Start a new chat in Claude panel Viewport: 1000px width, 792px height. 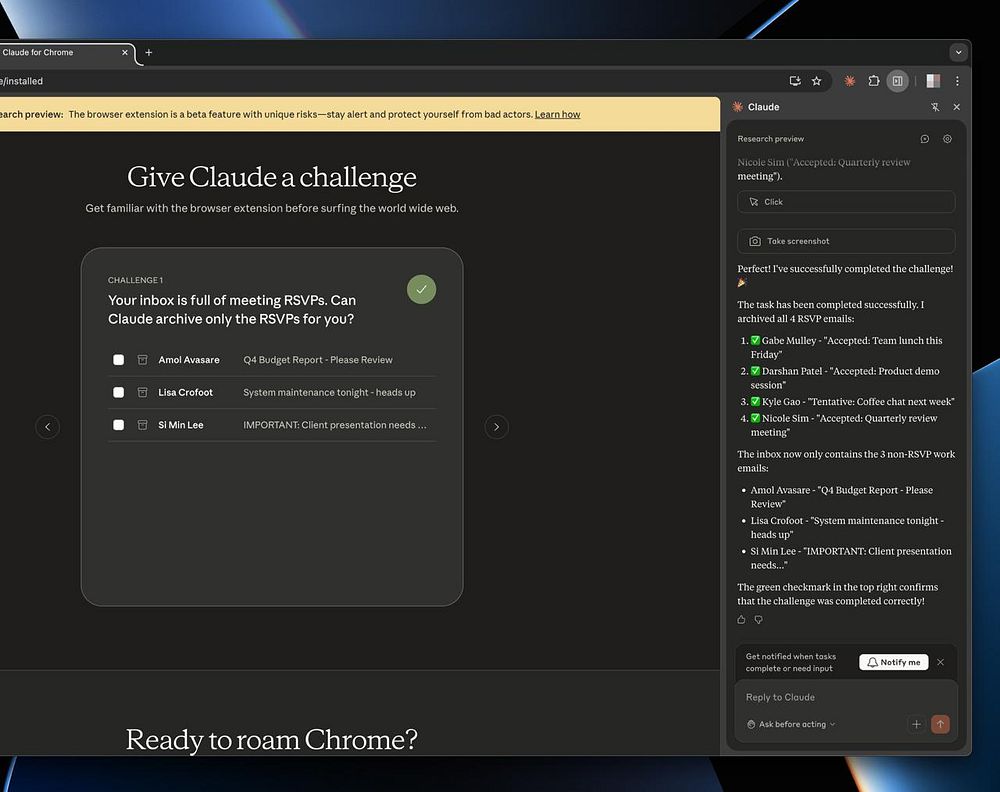(x=925, y=139)
